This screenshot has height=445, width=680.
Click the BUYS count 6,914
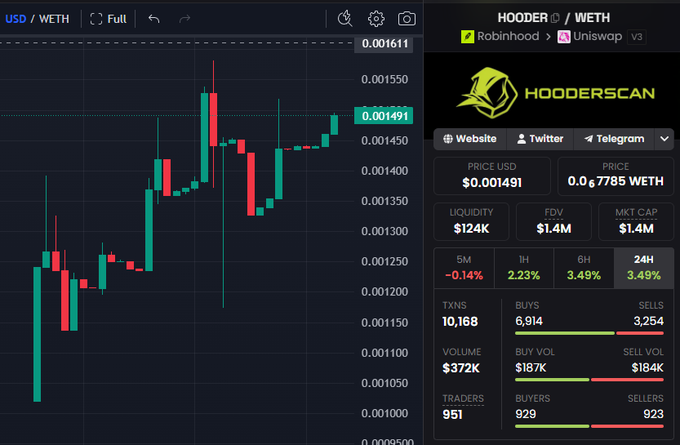click(x=529, y=321)
